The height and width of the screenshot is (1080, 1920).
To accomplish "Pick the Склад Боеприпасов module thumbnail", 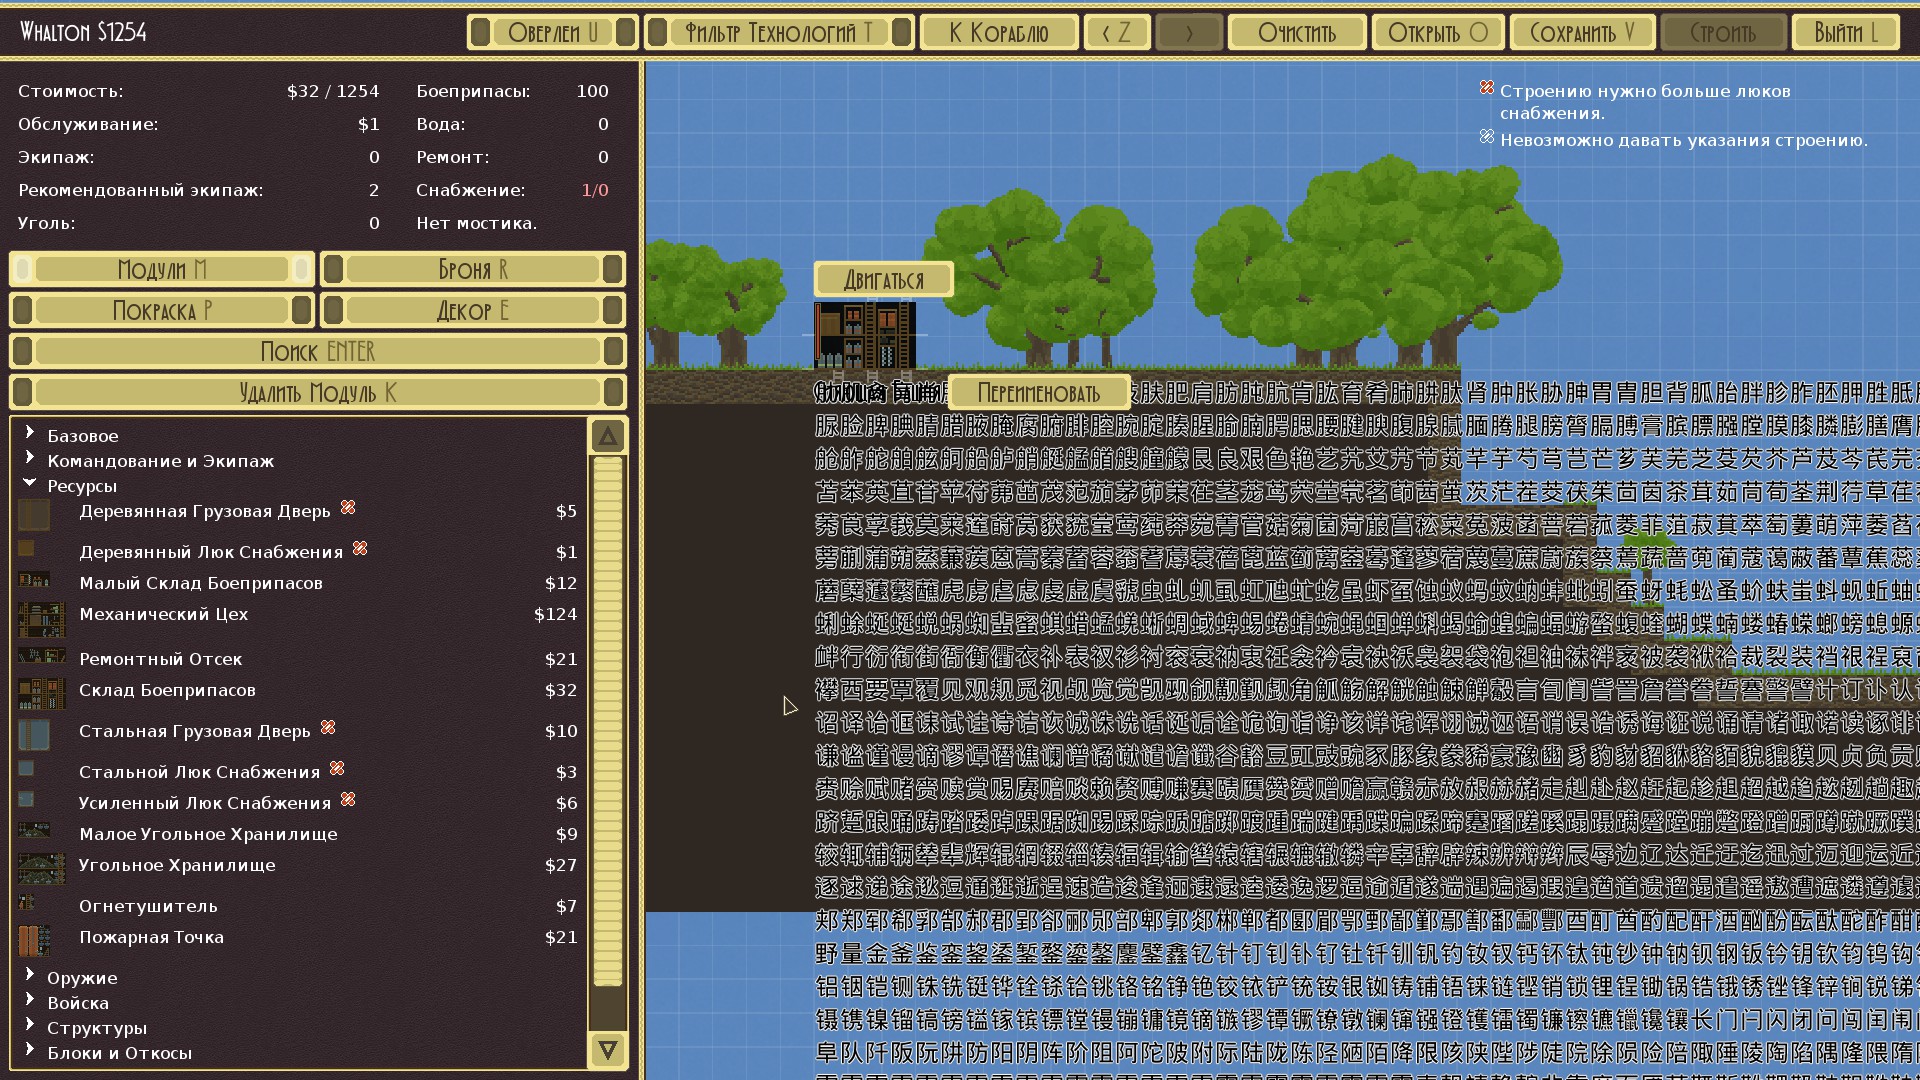I will tap(41, 693).
